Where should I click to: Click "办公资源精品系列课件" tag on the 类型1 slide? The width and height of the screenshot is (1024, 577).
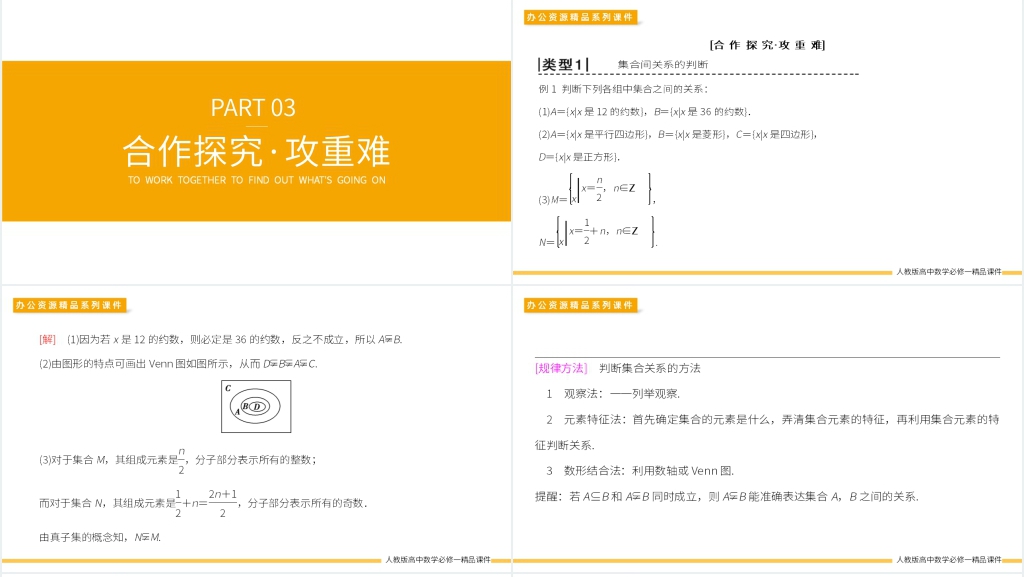[x=581, y=17]
